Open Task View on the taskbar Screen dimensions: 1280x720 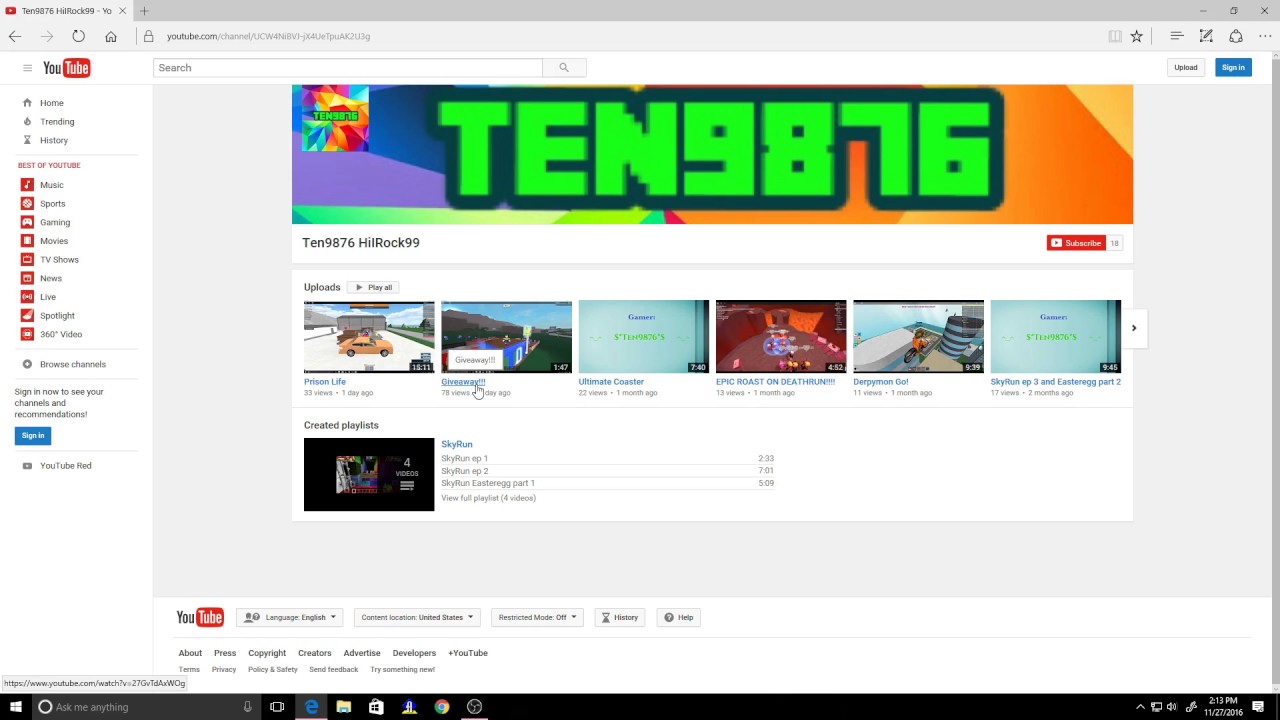click(277, 707)
